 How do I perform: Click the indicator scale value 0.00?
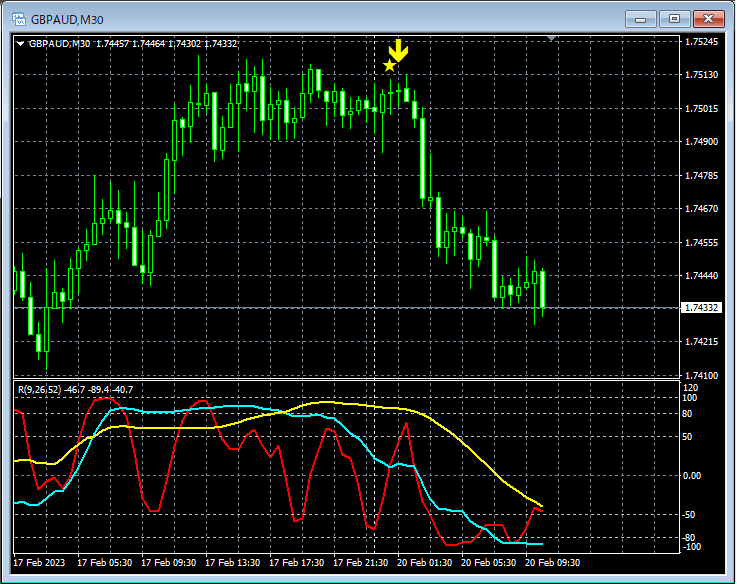[x=691, y=475]
